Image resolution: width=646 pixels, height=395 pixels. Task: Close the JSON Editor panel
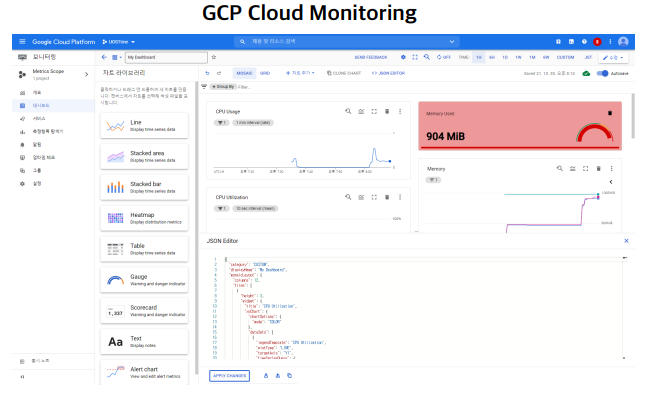pyautogui.click(x=626, y=241)
